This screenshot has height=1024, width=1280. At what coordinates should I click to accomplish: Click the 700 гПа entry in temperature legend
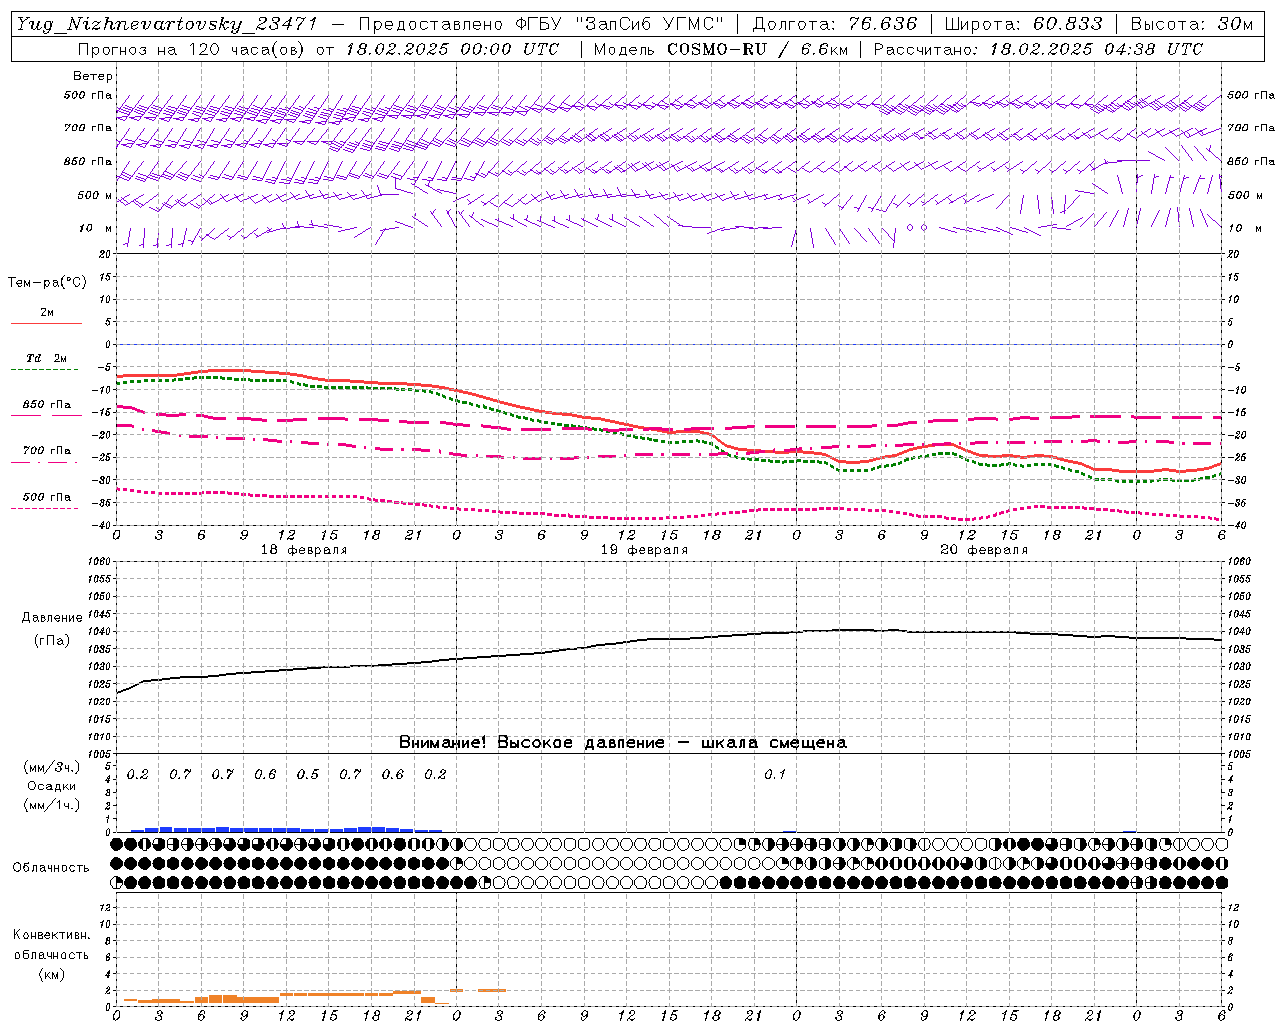coord(47,451)
